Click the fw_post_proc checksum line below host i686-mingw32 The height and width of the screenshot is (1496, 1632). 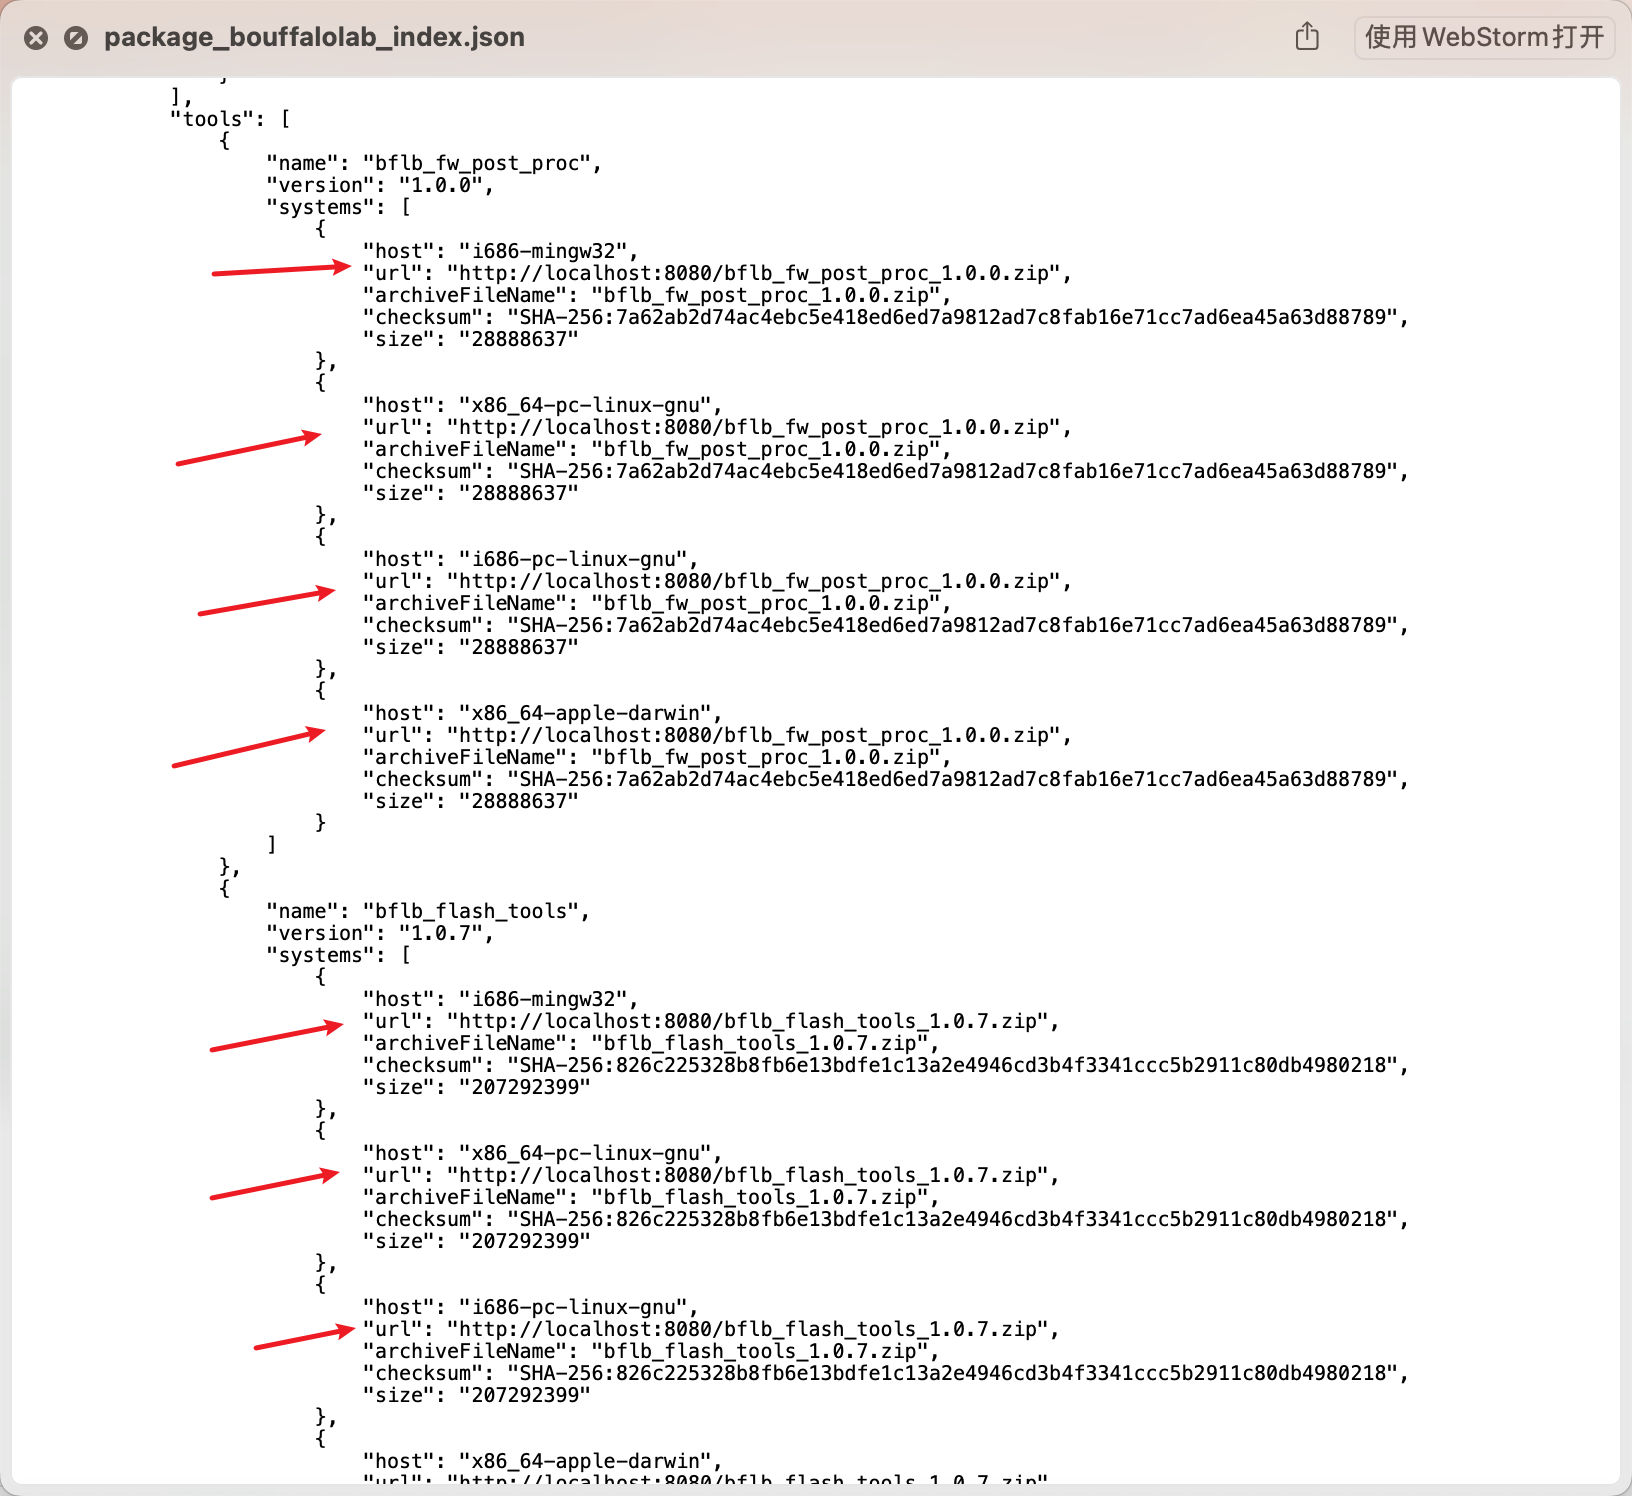(885, 317)
